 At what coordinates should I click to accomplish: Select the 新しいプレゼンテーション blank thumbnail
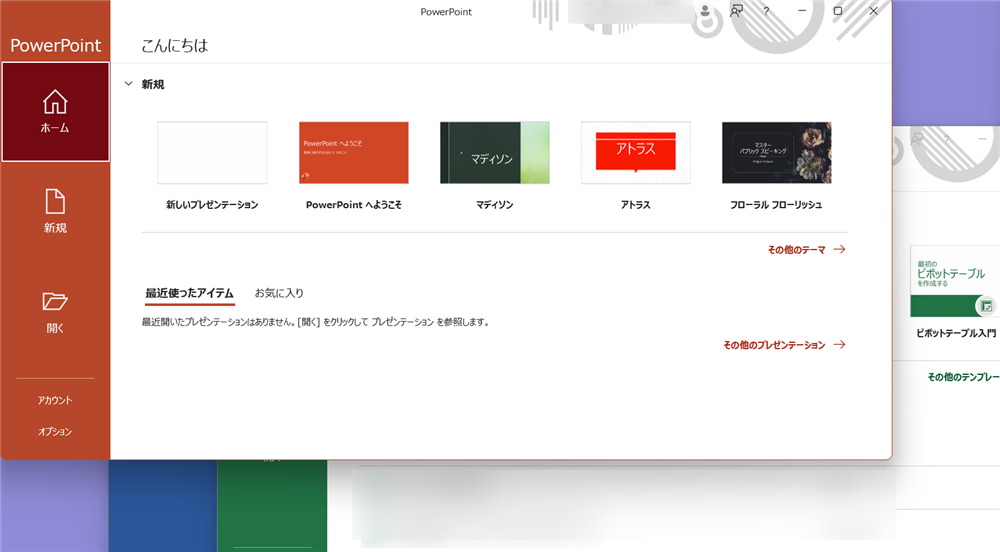[212, 152]
